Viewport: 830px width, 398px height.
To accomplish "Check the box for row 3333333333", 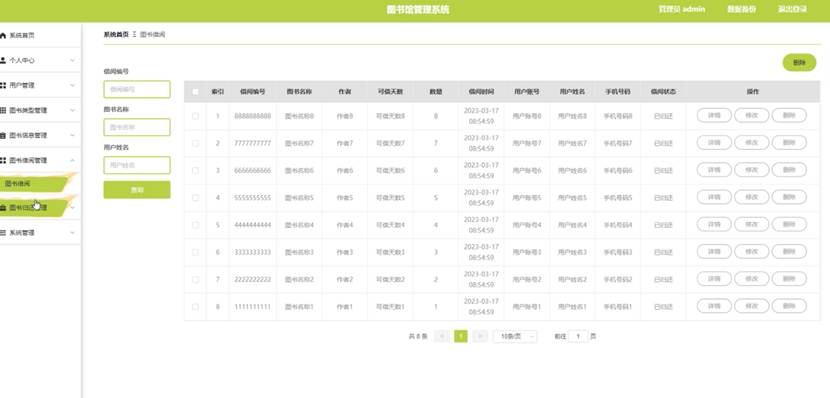I will (x=195, y=252).
